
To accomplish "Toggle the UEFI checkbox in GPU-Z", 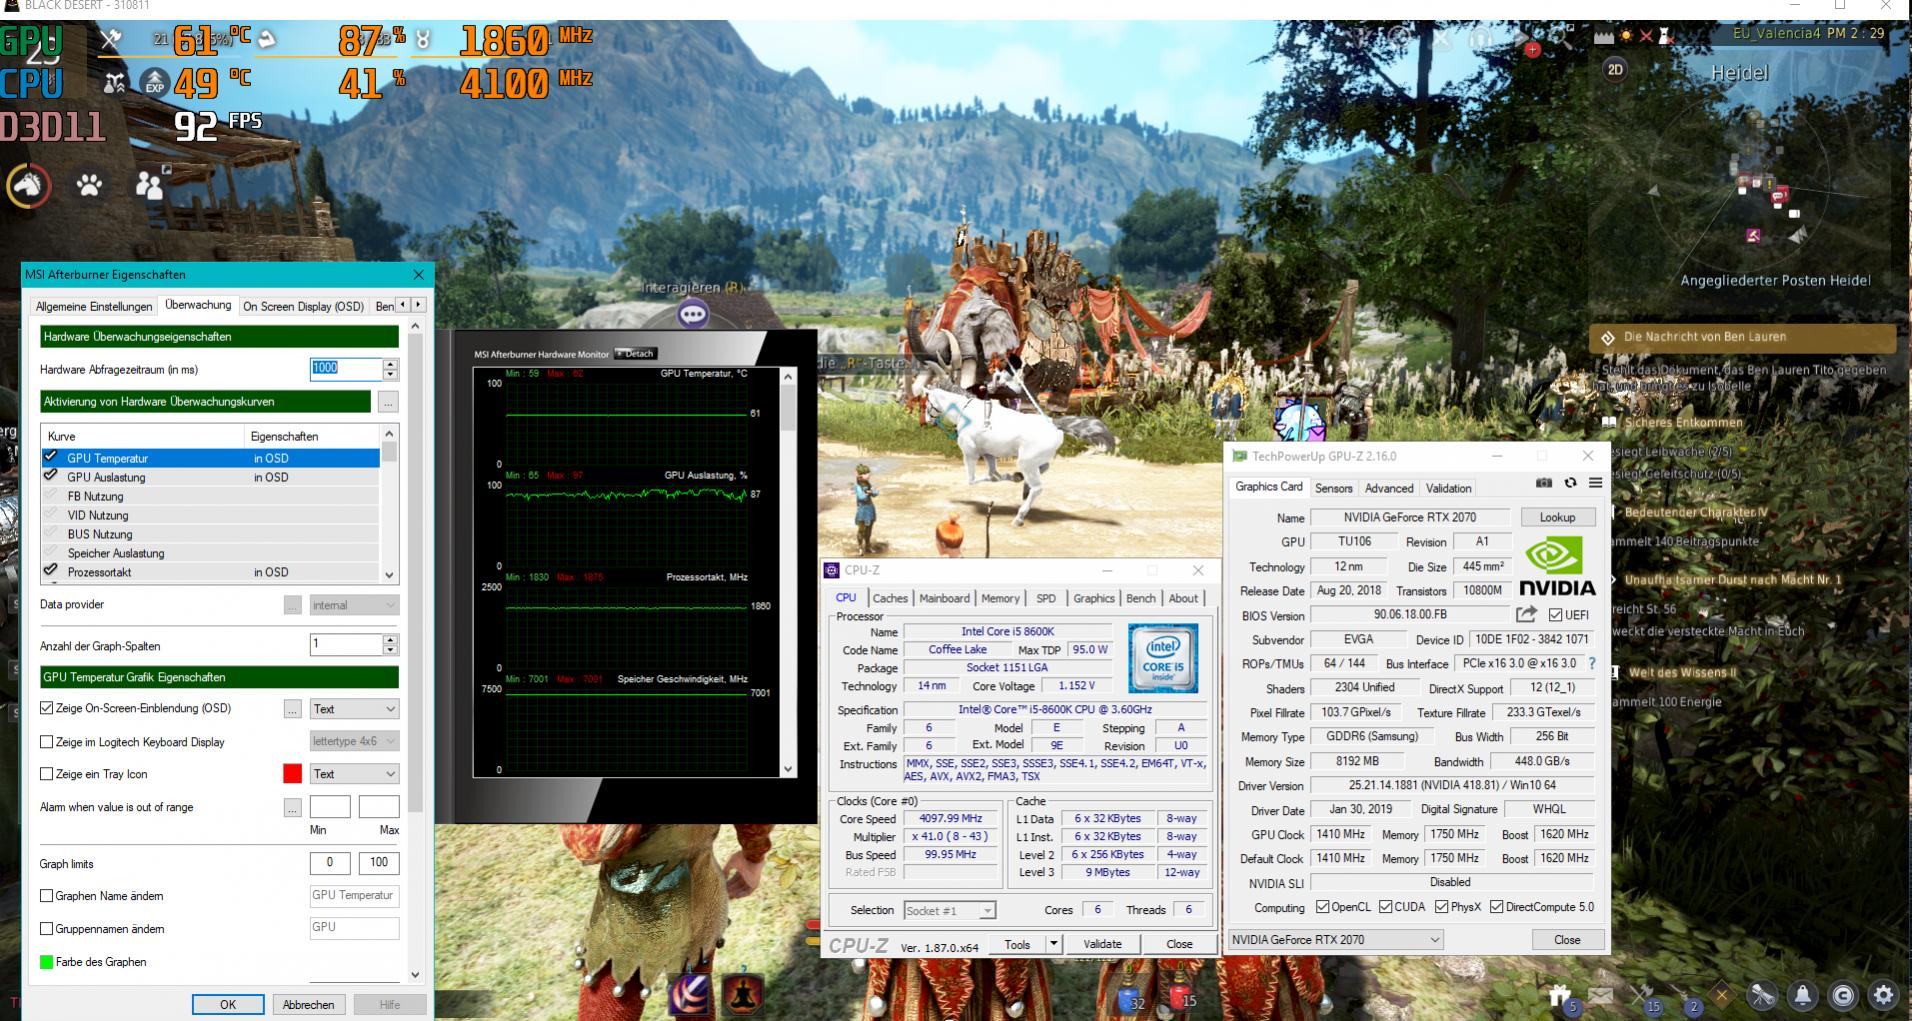I will tap(1555, 615).
